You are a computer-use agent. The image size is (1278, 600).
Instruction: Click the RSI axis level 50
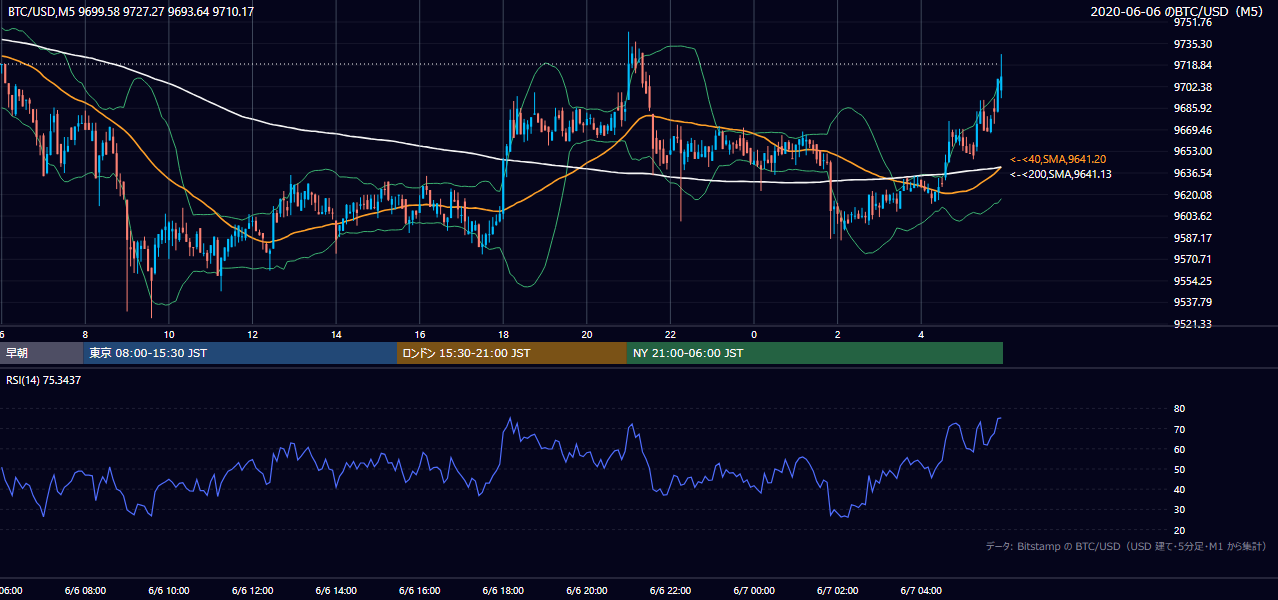point(1179,469)
